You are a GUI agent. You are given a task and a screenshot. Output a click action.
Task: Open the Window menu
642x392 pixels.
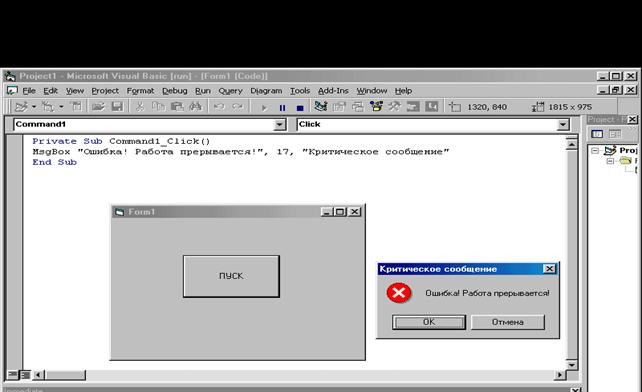(x=371, y=91)
